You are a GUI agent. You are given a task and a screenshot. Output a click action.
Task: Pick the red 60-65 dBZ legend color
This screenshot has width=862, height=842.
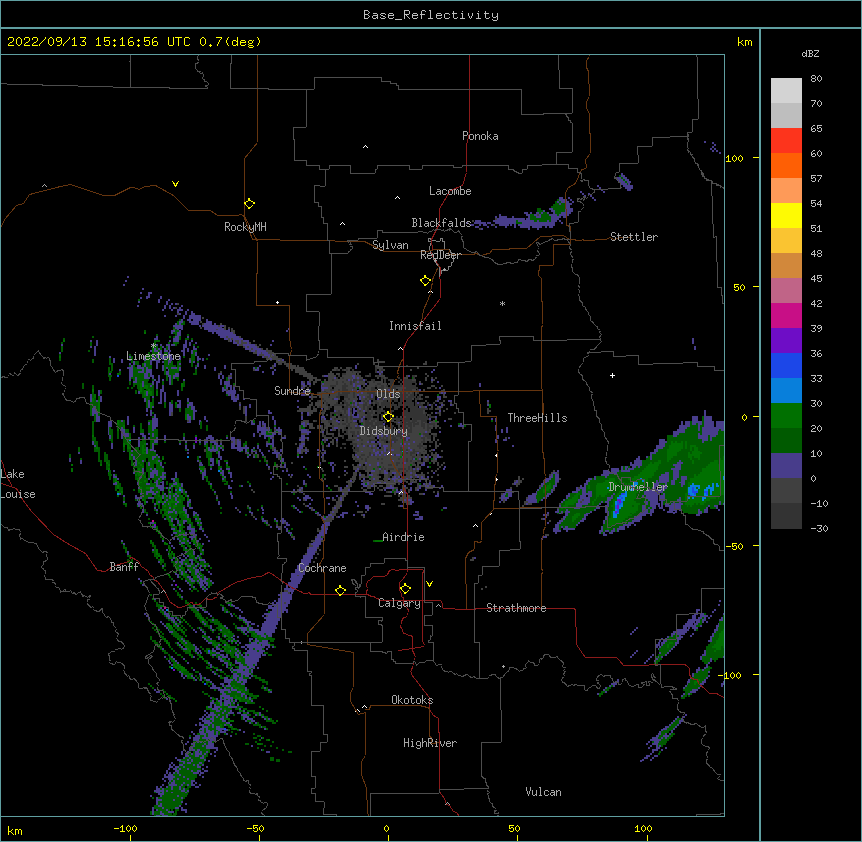coord(786,140)
